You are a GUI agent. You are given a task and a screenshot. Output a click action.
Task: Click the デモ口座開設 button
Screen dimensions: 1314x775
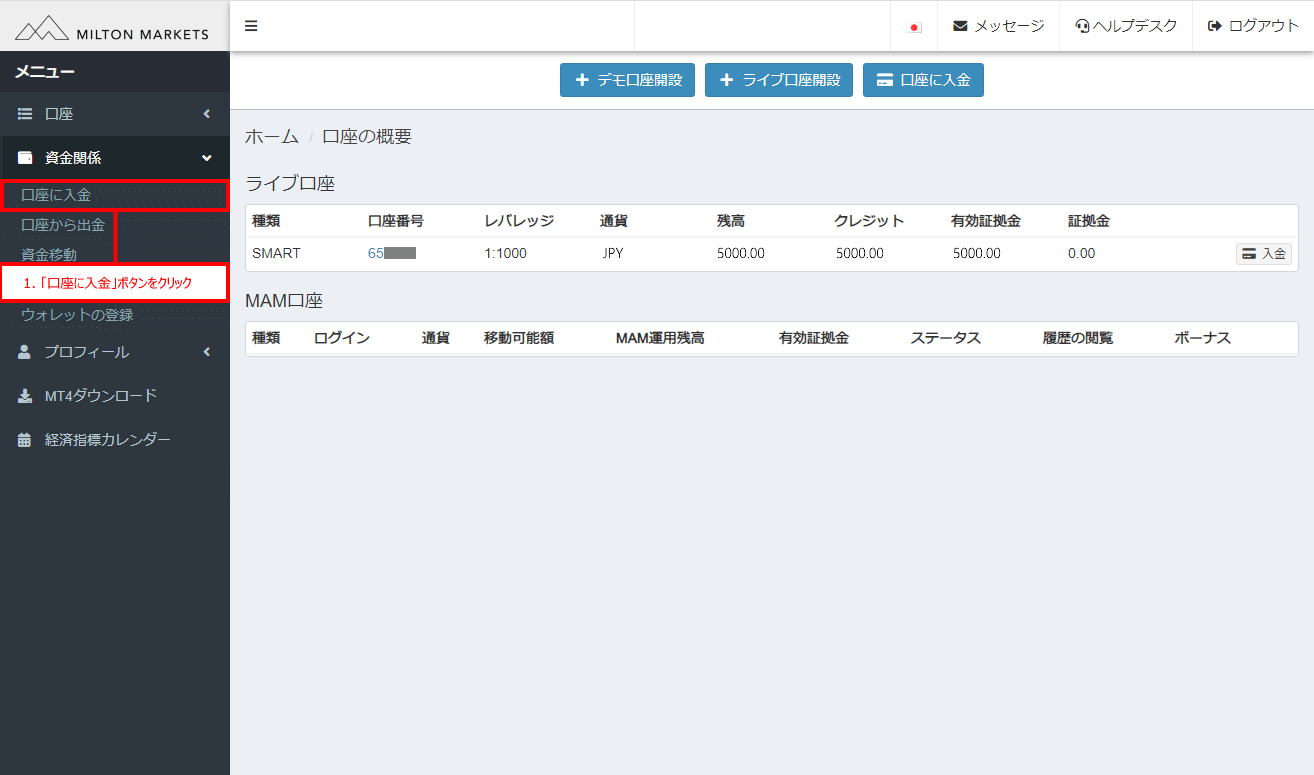coord(627,79)
